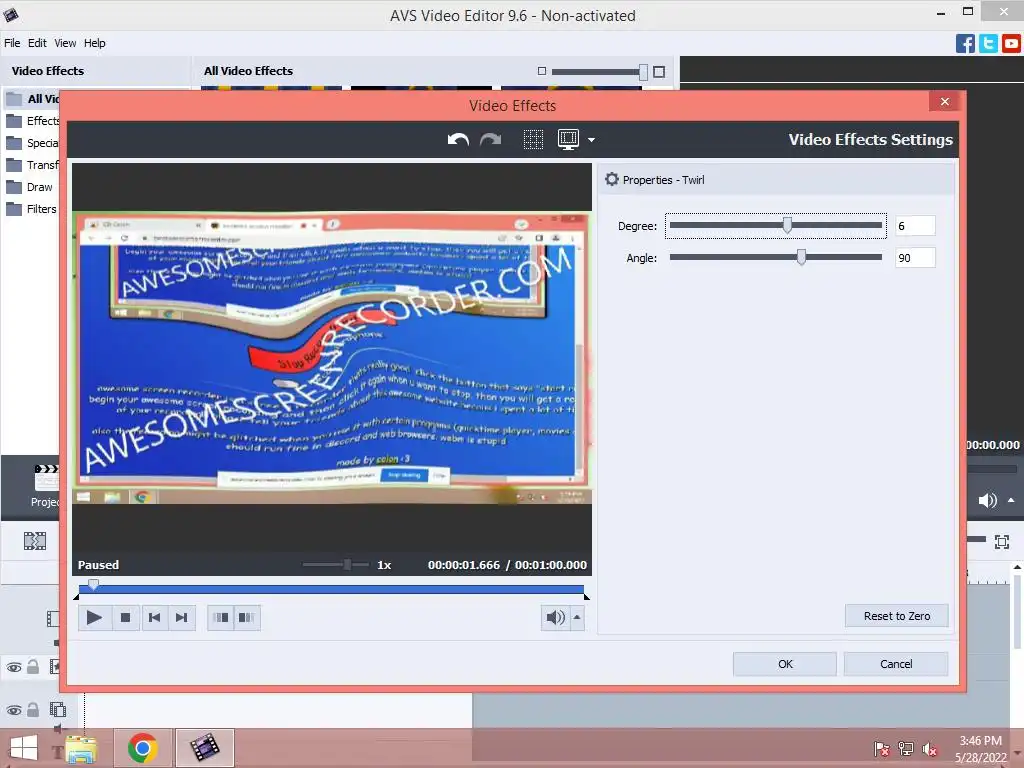Click the timeline scroll up arrow

click(x=1017, y=568)
